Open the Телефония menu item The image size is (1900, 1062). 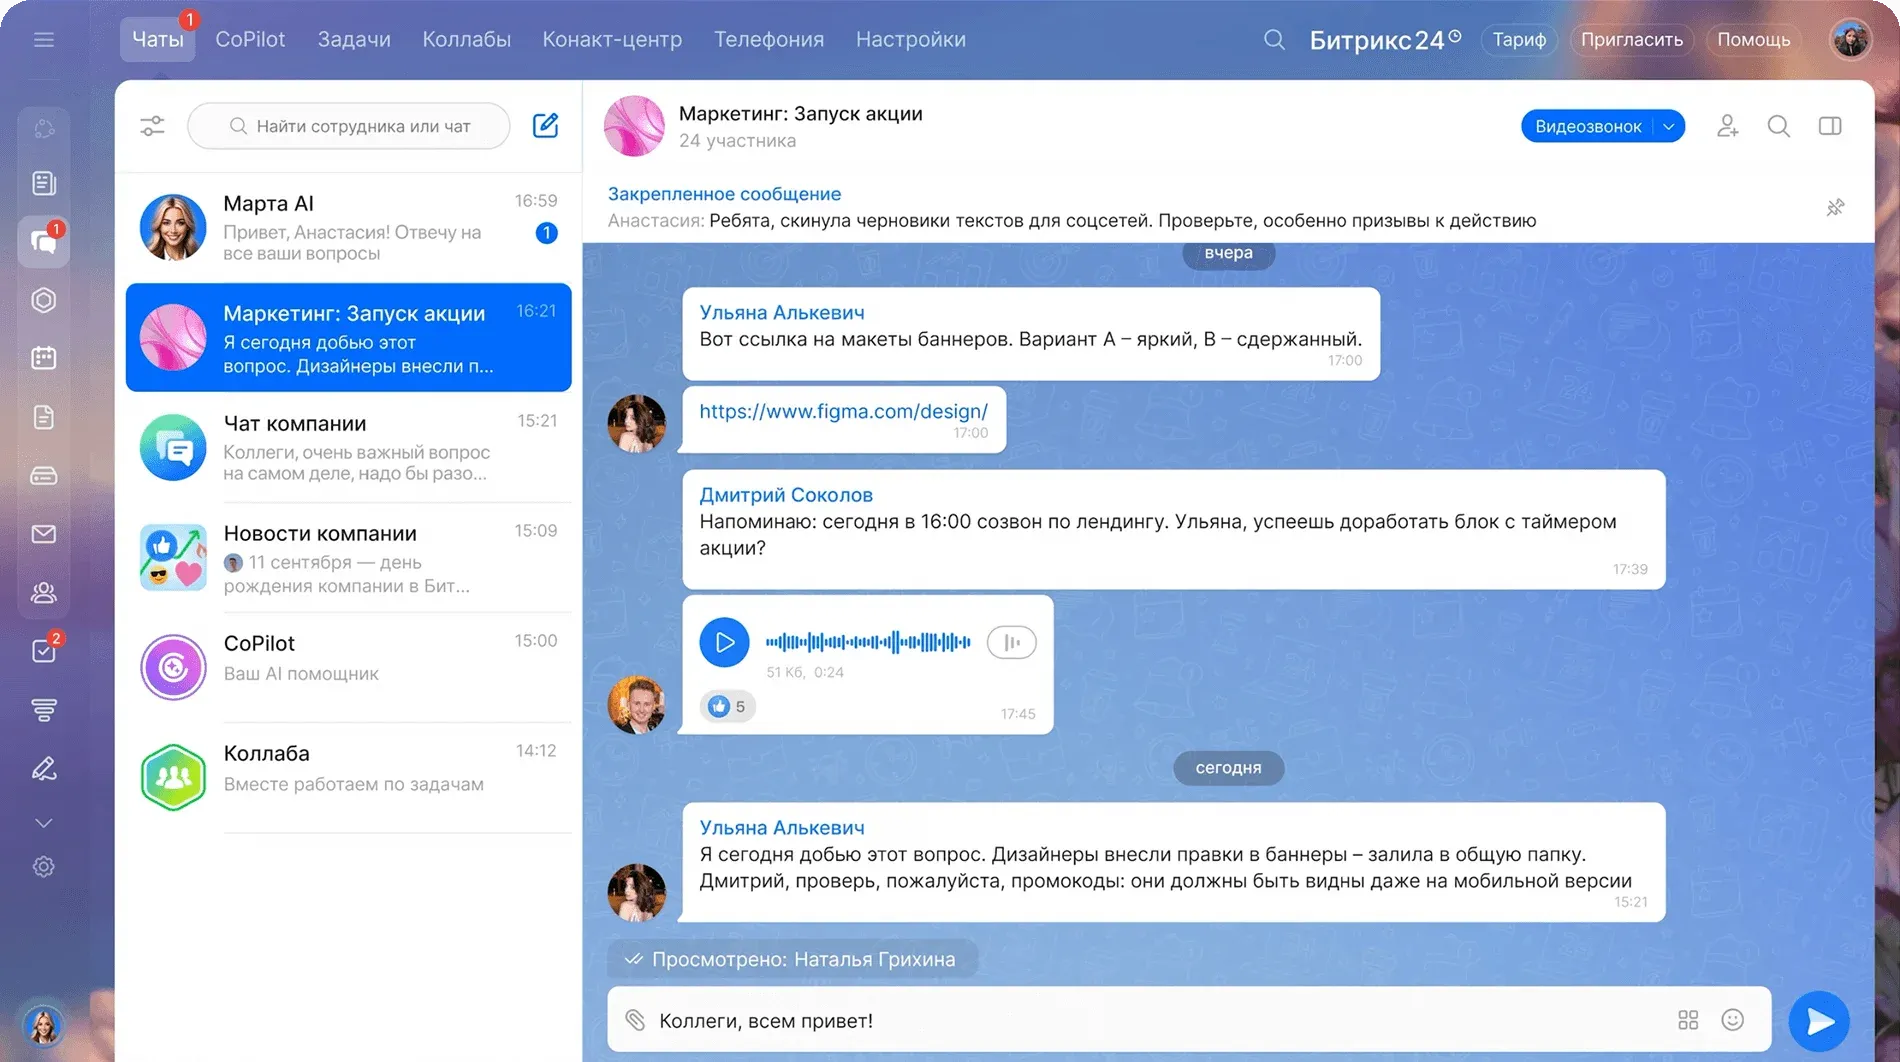(x=768, y=39)
